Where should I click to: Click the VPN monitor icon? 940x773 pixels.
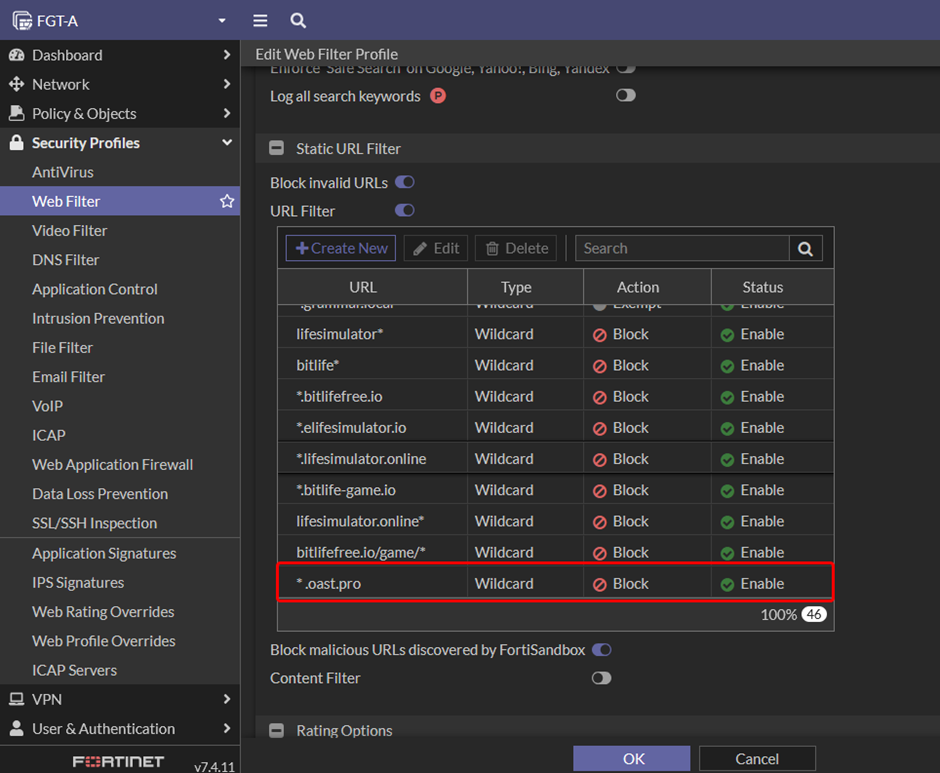(17, 699)
